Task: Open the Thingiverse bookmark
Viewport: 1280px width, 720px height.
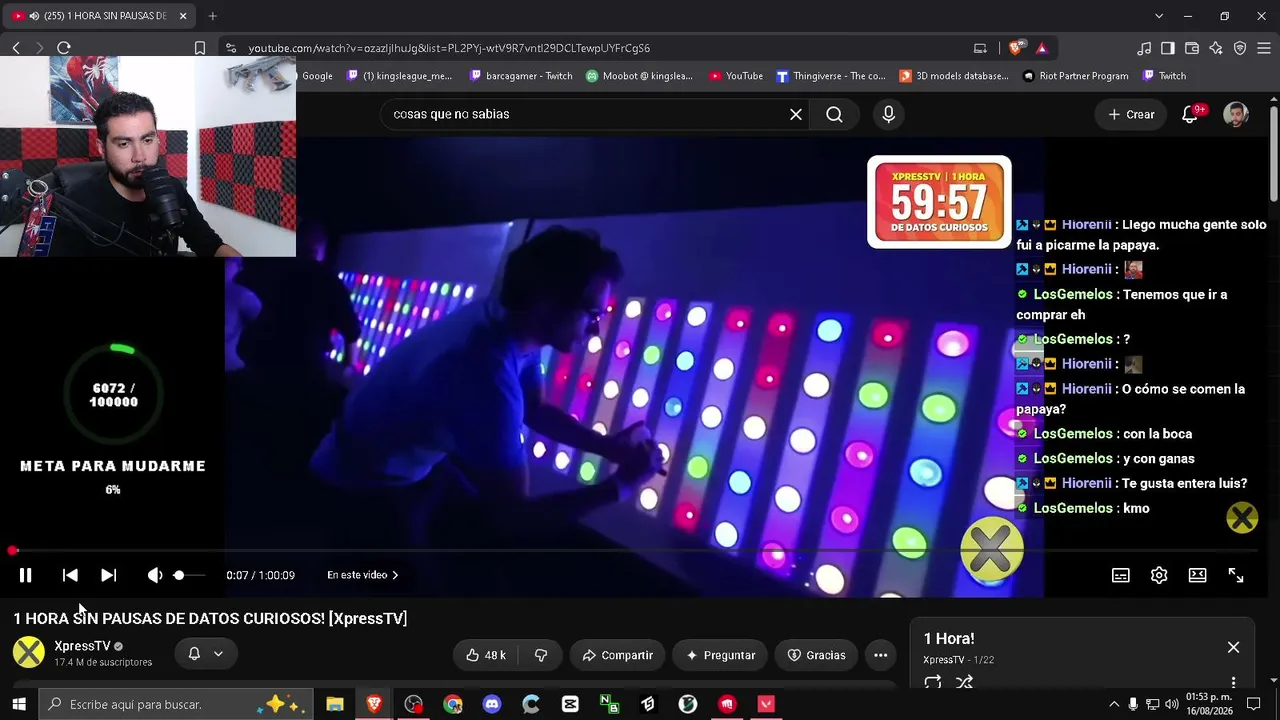Action: 831,76
